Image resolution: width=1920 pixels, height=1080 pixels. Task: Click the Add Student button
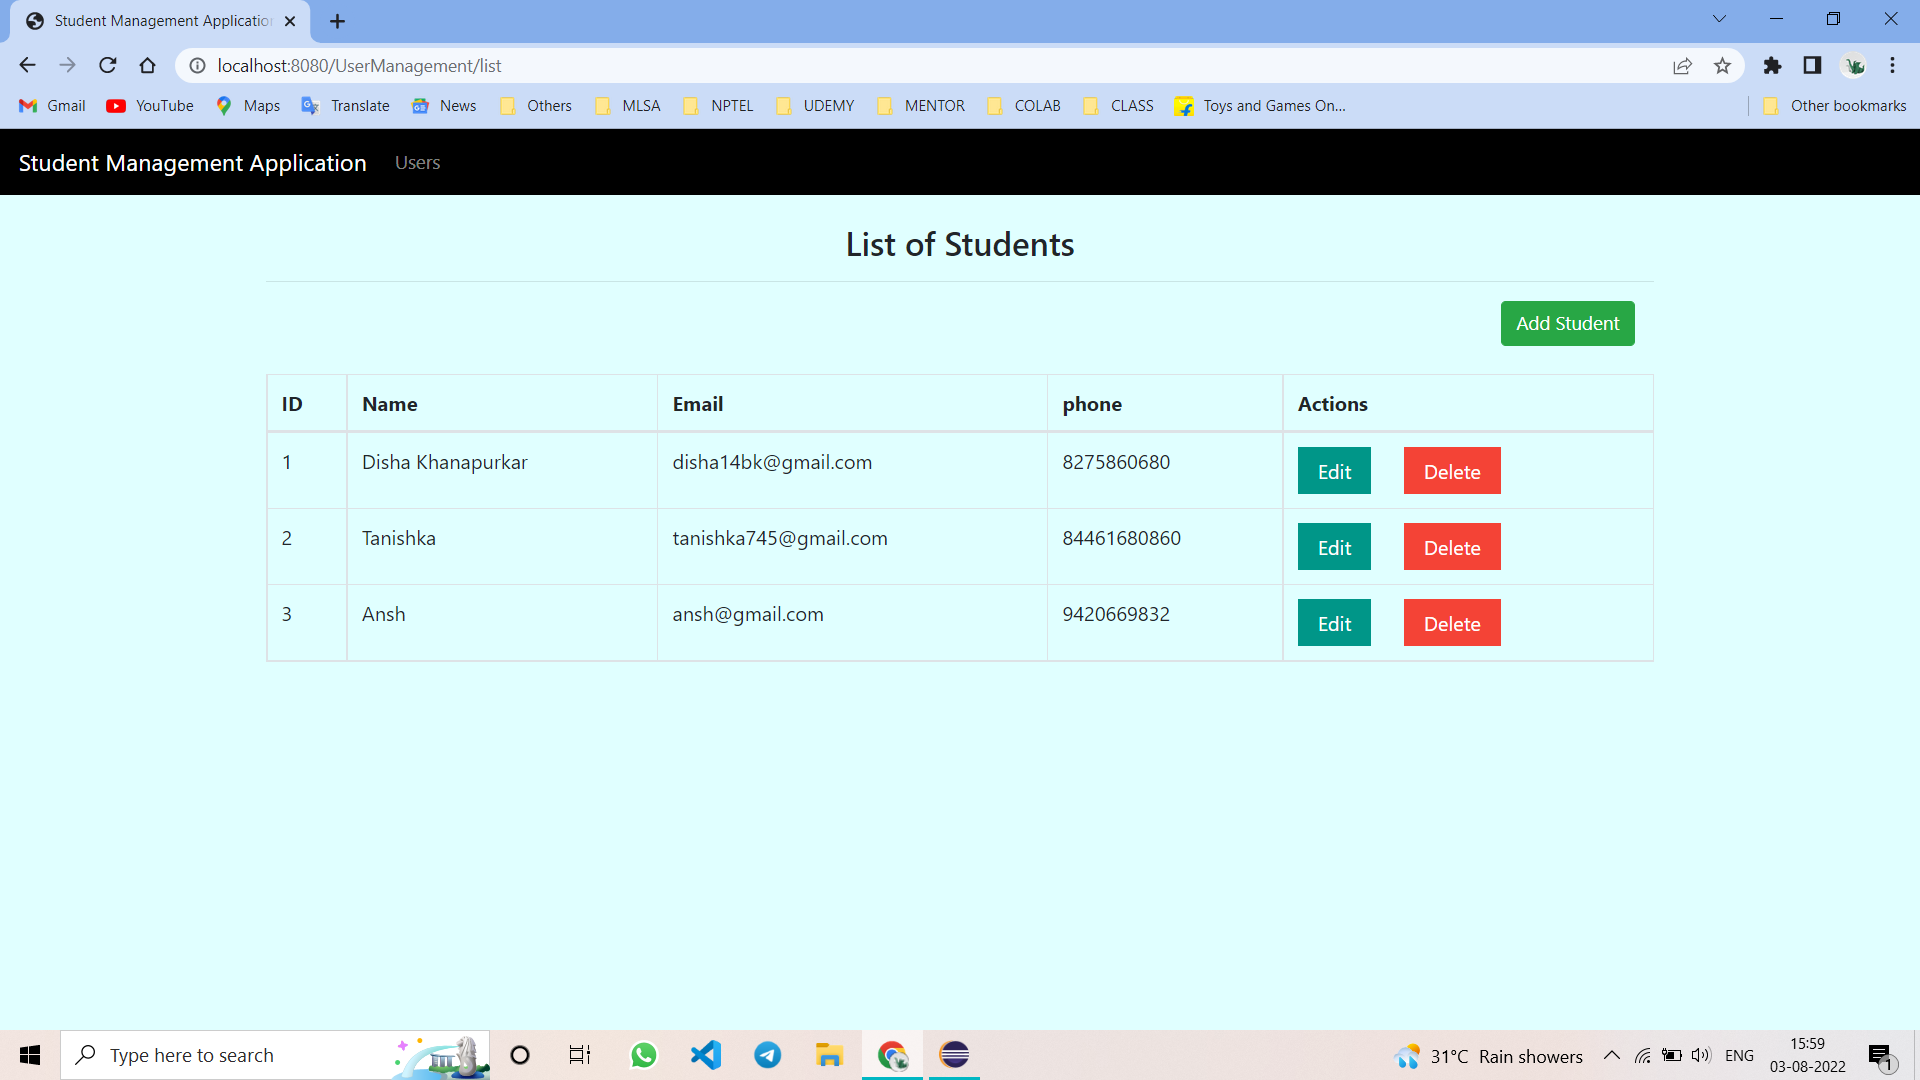pos(1567,323)
